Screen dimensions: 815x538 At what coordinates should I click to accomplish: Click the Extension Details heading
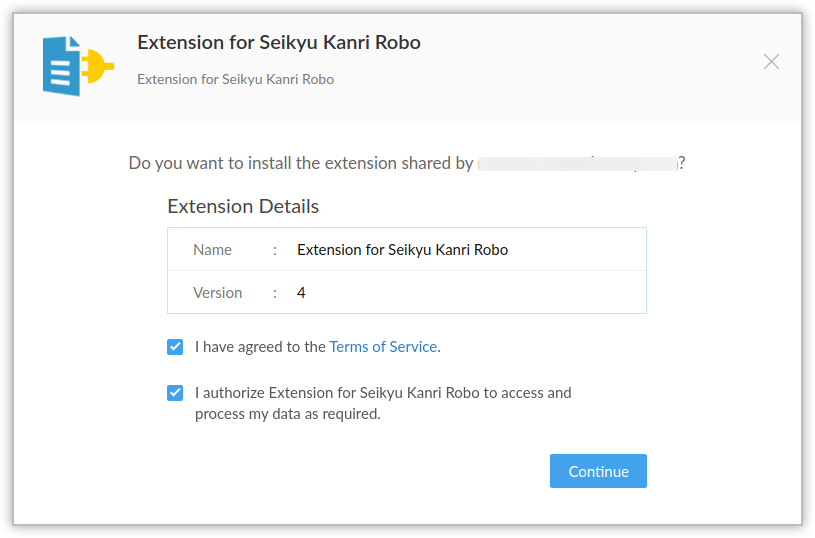pyautogui.click(x=243, y=207)
